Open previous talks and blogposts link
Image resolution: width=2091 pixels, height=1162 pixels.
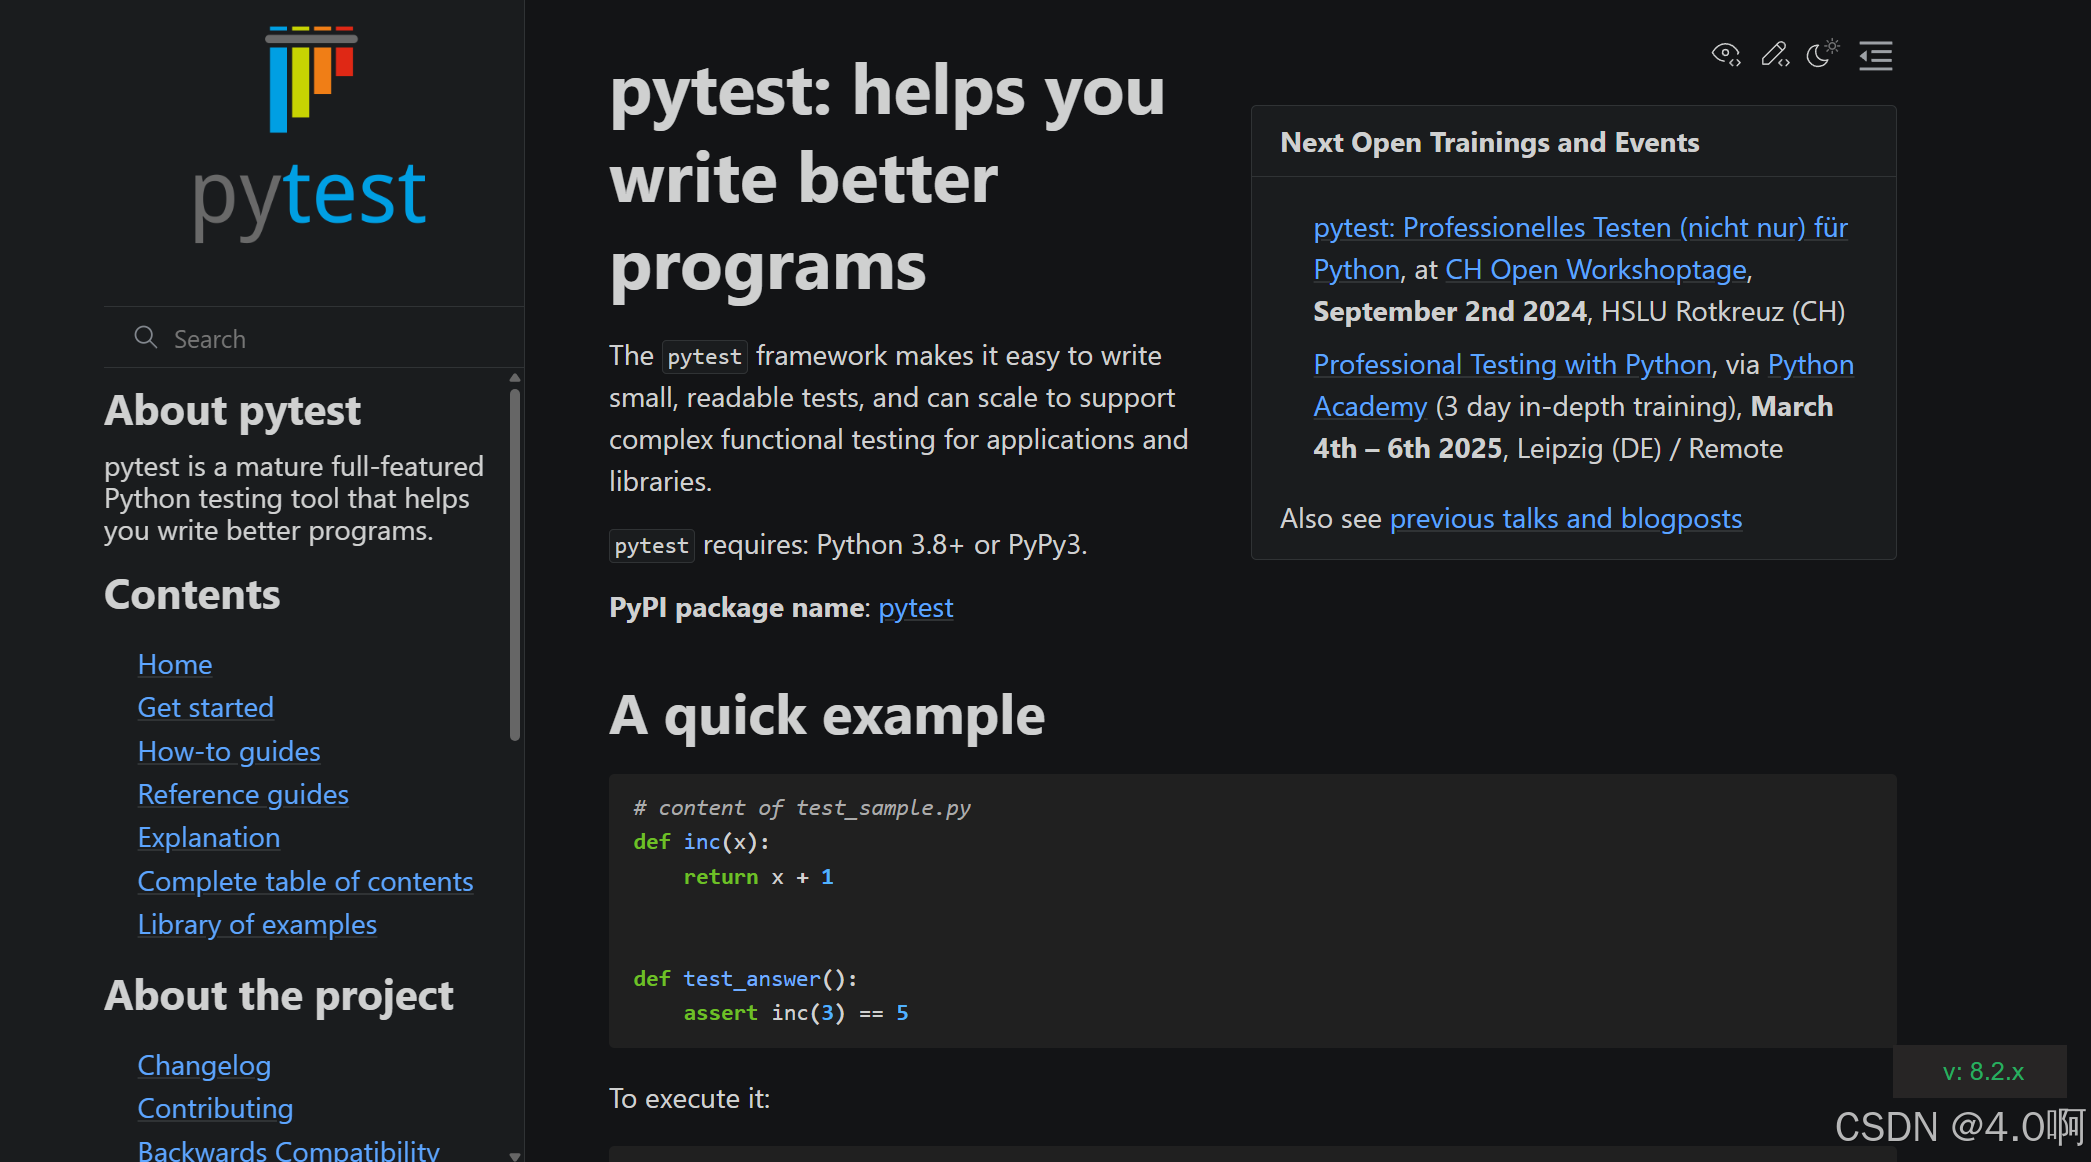pos(1566,518)
